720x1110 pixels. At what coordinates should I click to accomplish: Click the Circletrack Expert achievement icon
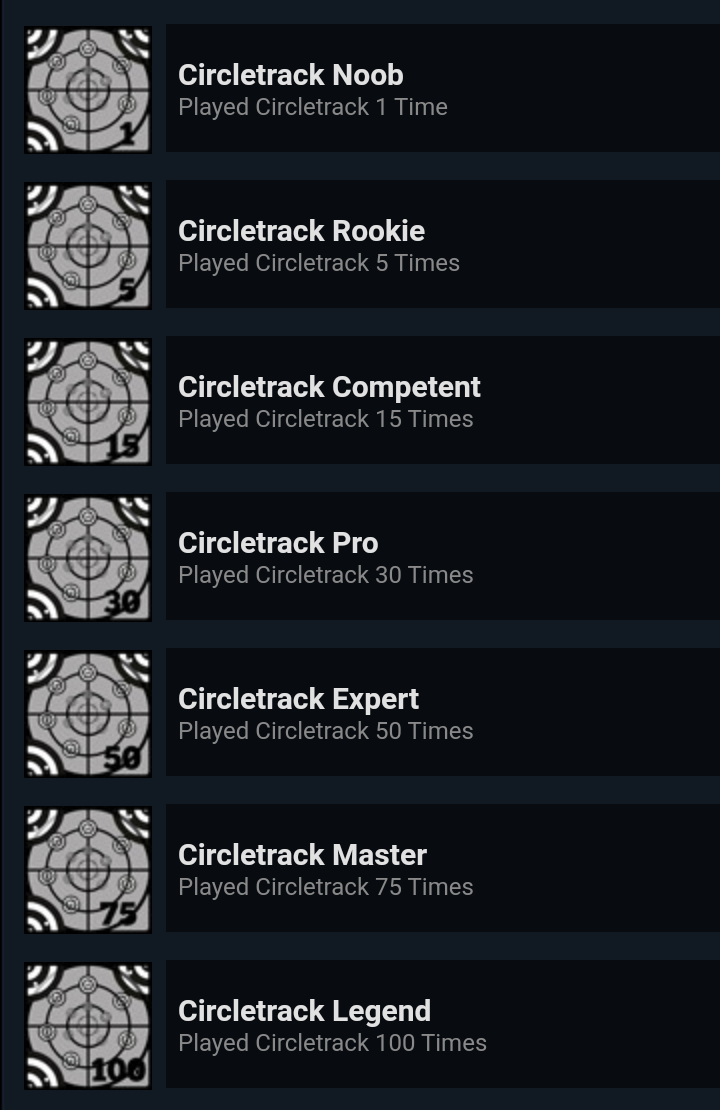88,714
